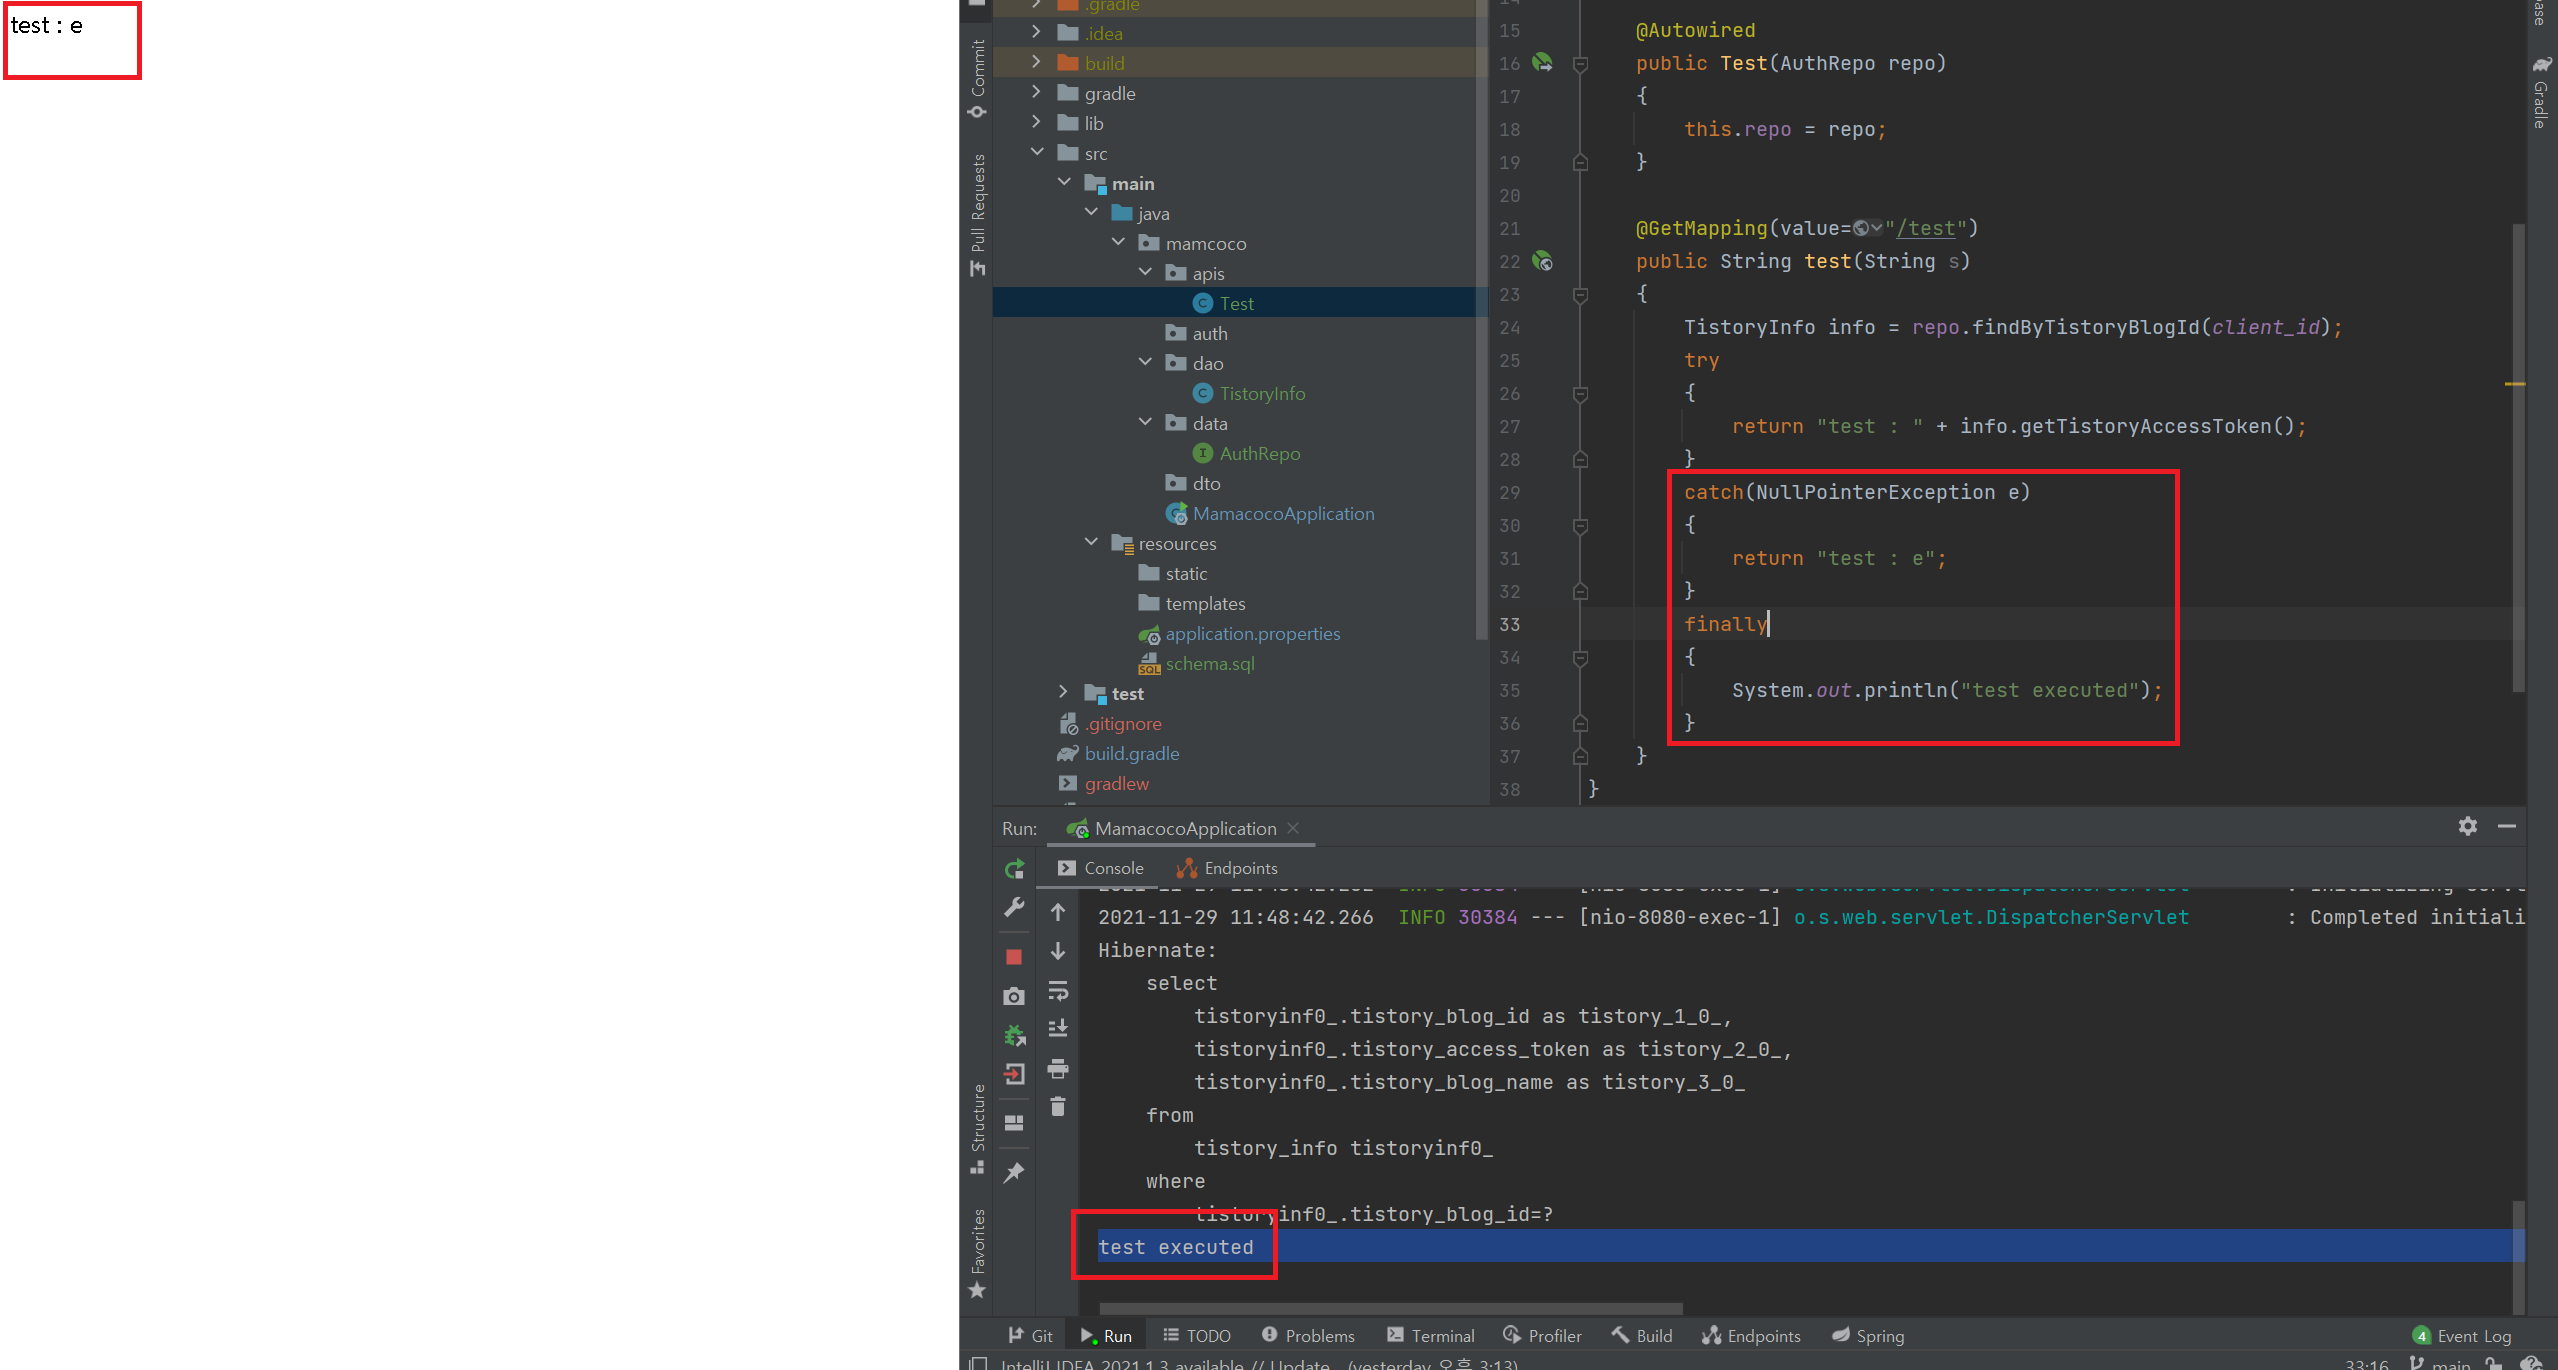The height and width of the screenshot is (1370, 2558).
Task: Collapse the dao package node
Action: [1146, 363]
